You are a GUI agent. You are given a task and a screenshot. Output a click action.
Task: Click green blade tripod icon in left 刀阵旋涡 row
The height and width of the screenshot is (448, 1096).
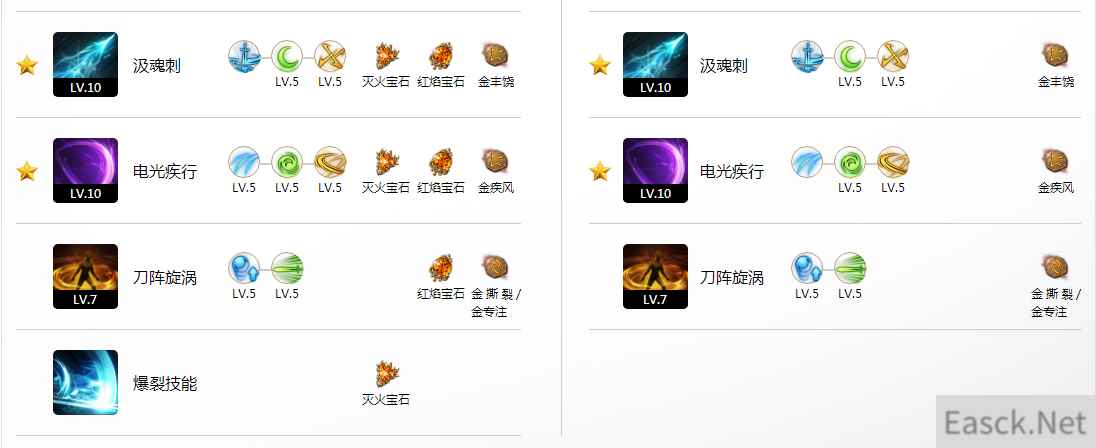[x=287, y=268]
